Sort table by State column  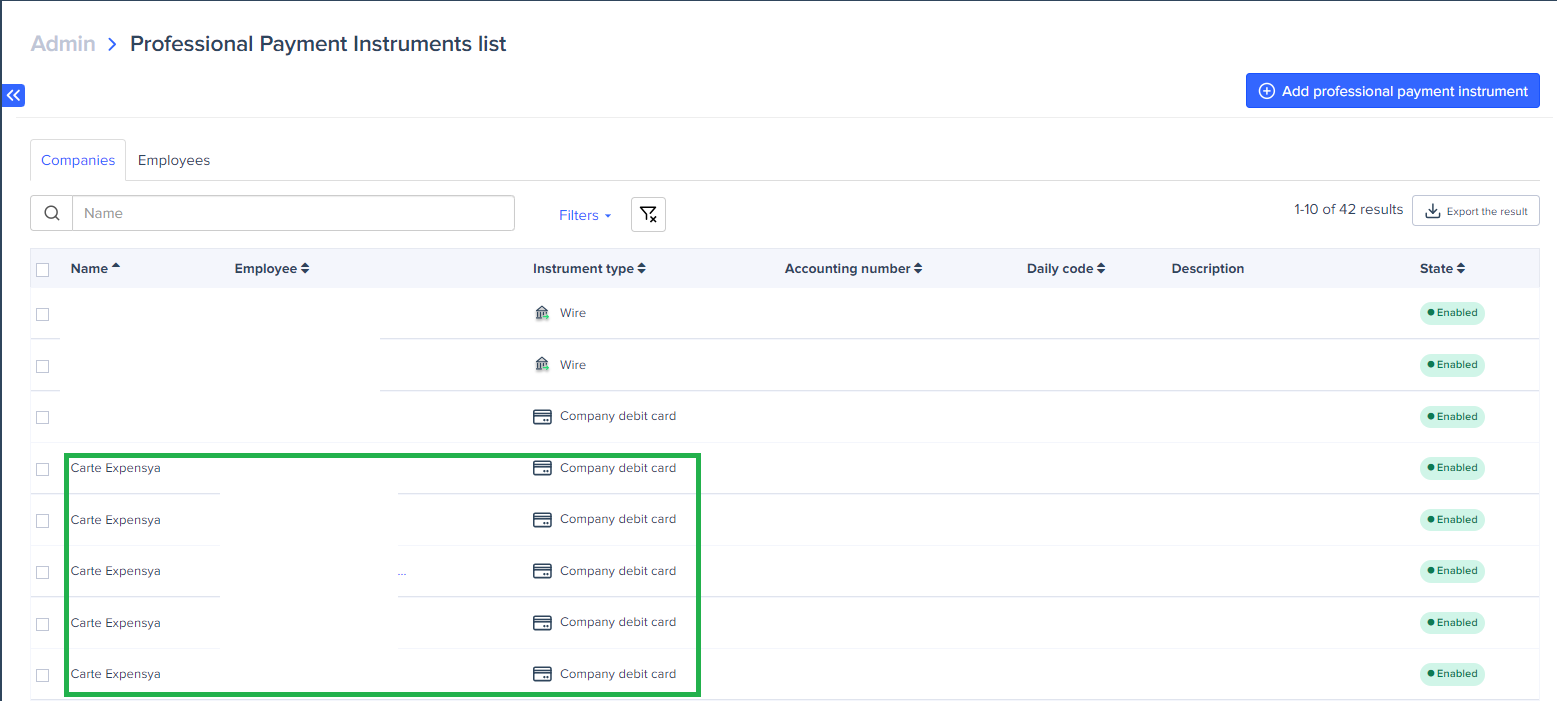1441,269
